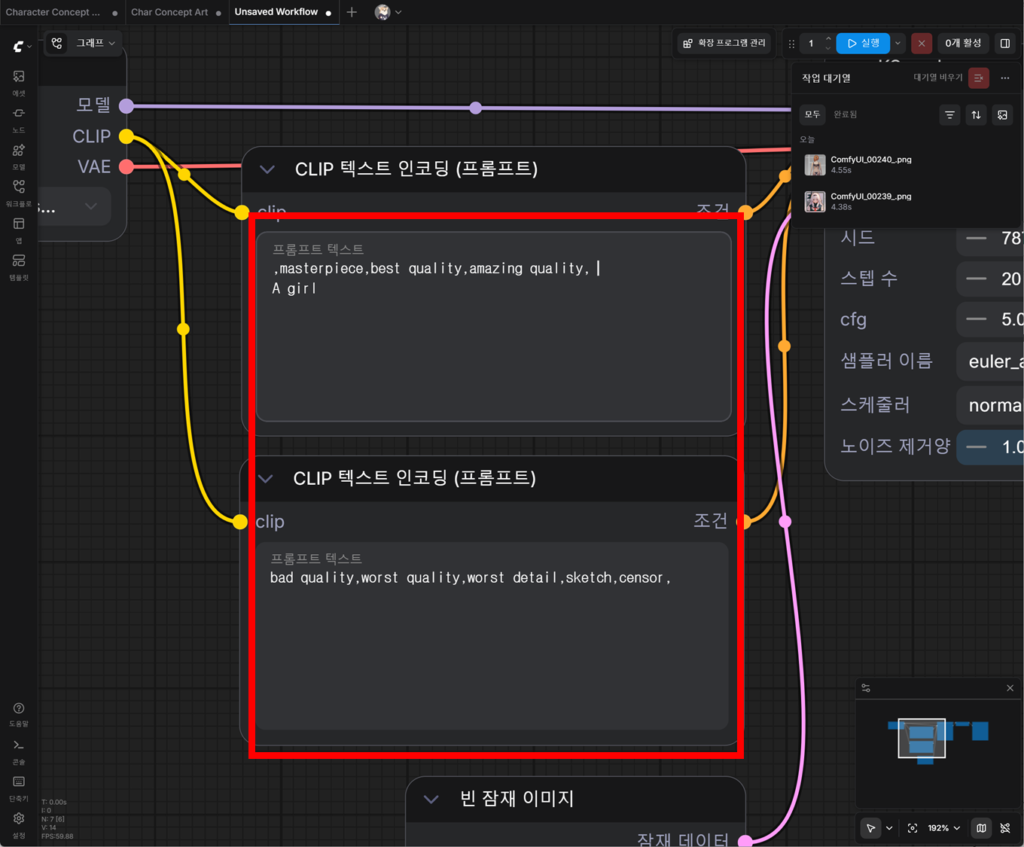Toggle the minimap button in the bottom toolbar
The height and width of the screenshot is (847, 1024).
(981, 828)
